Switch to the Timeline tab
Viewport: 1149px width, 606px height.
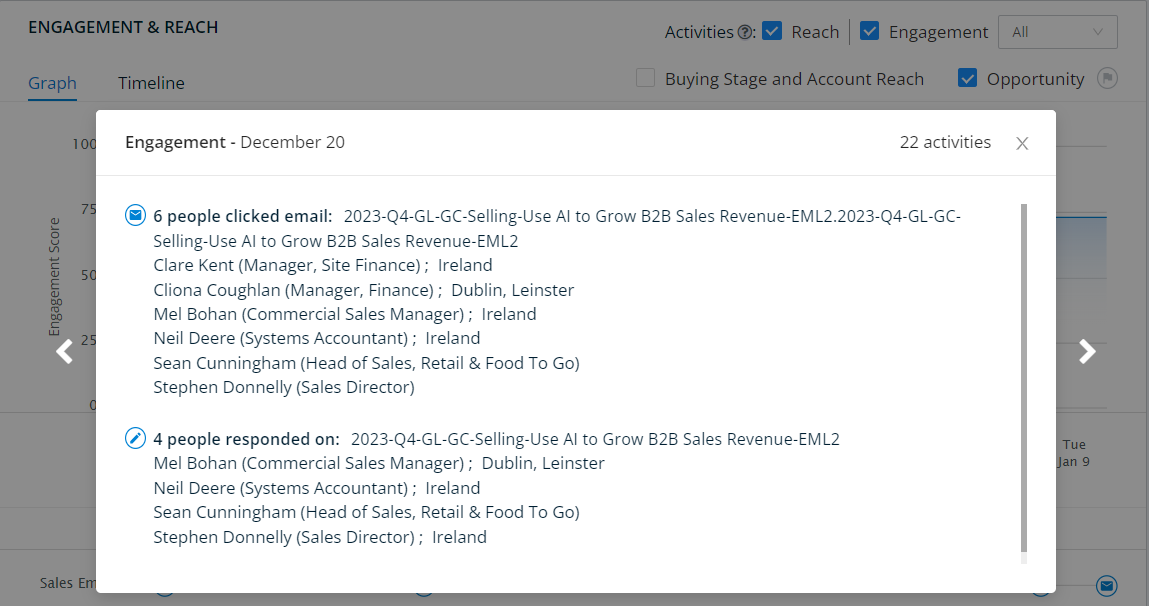click(151, 83)
